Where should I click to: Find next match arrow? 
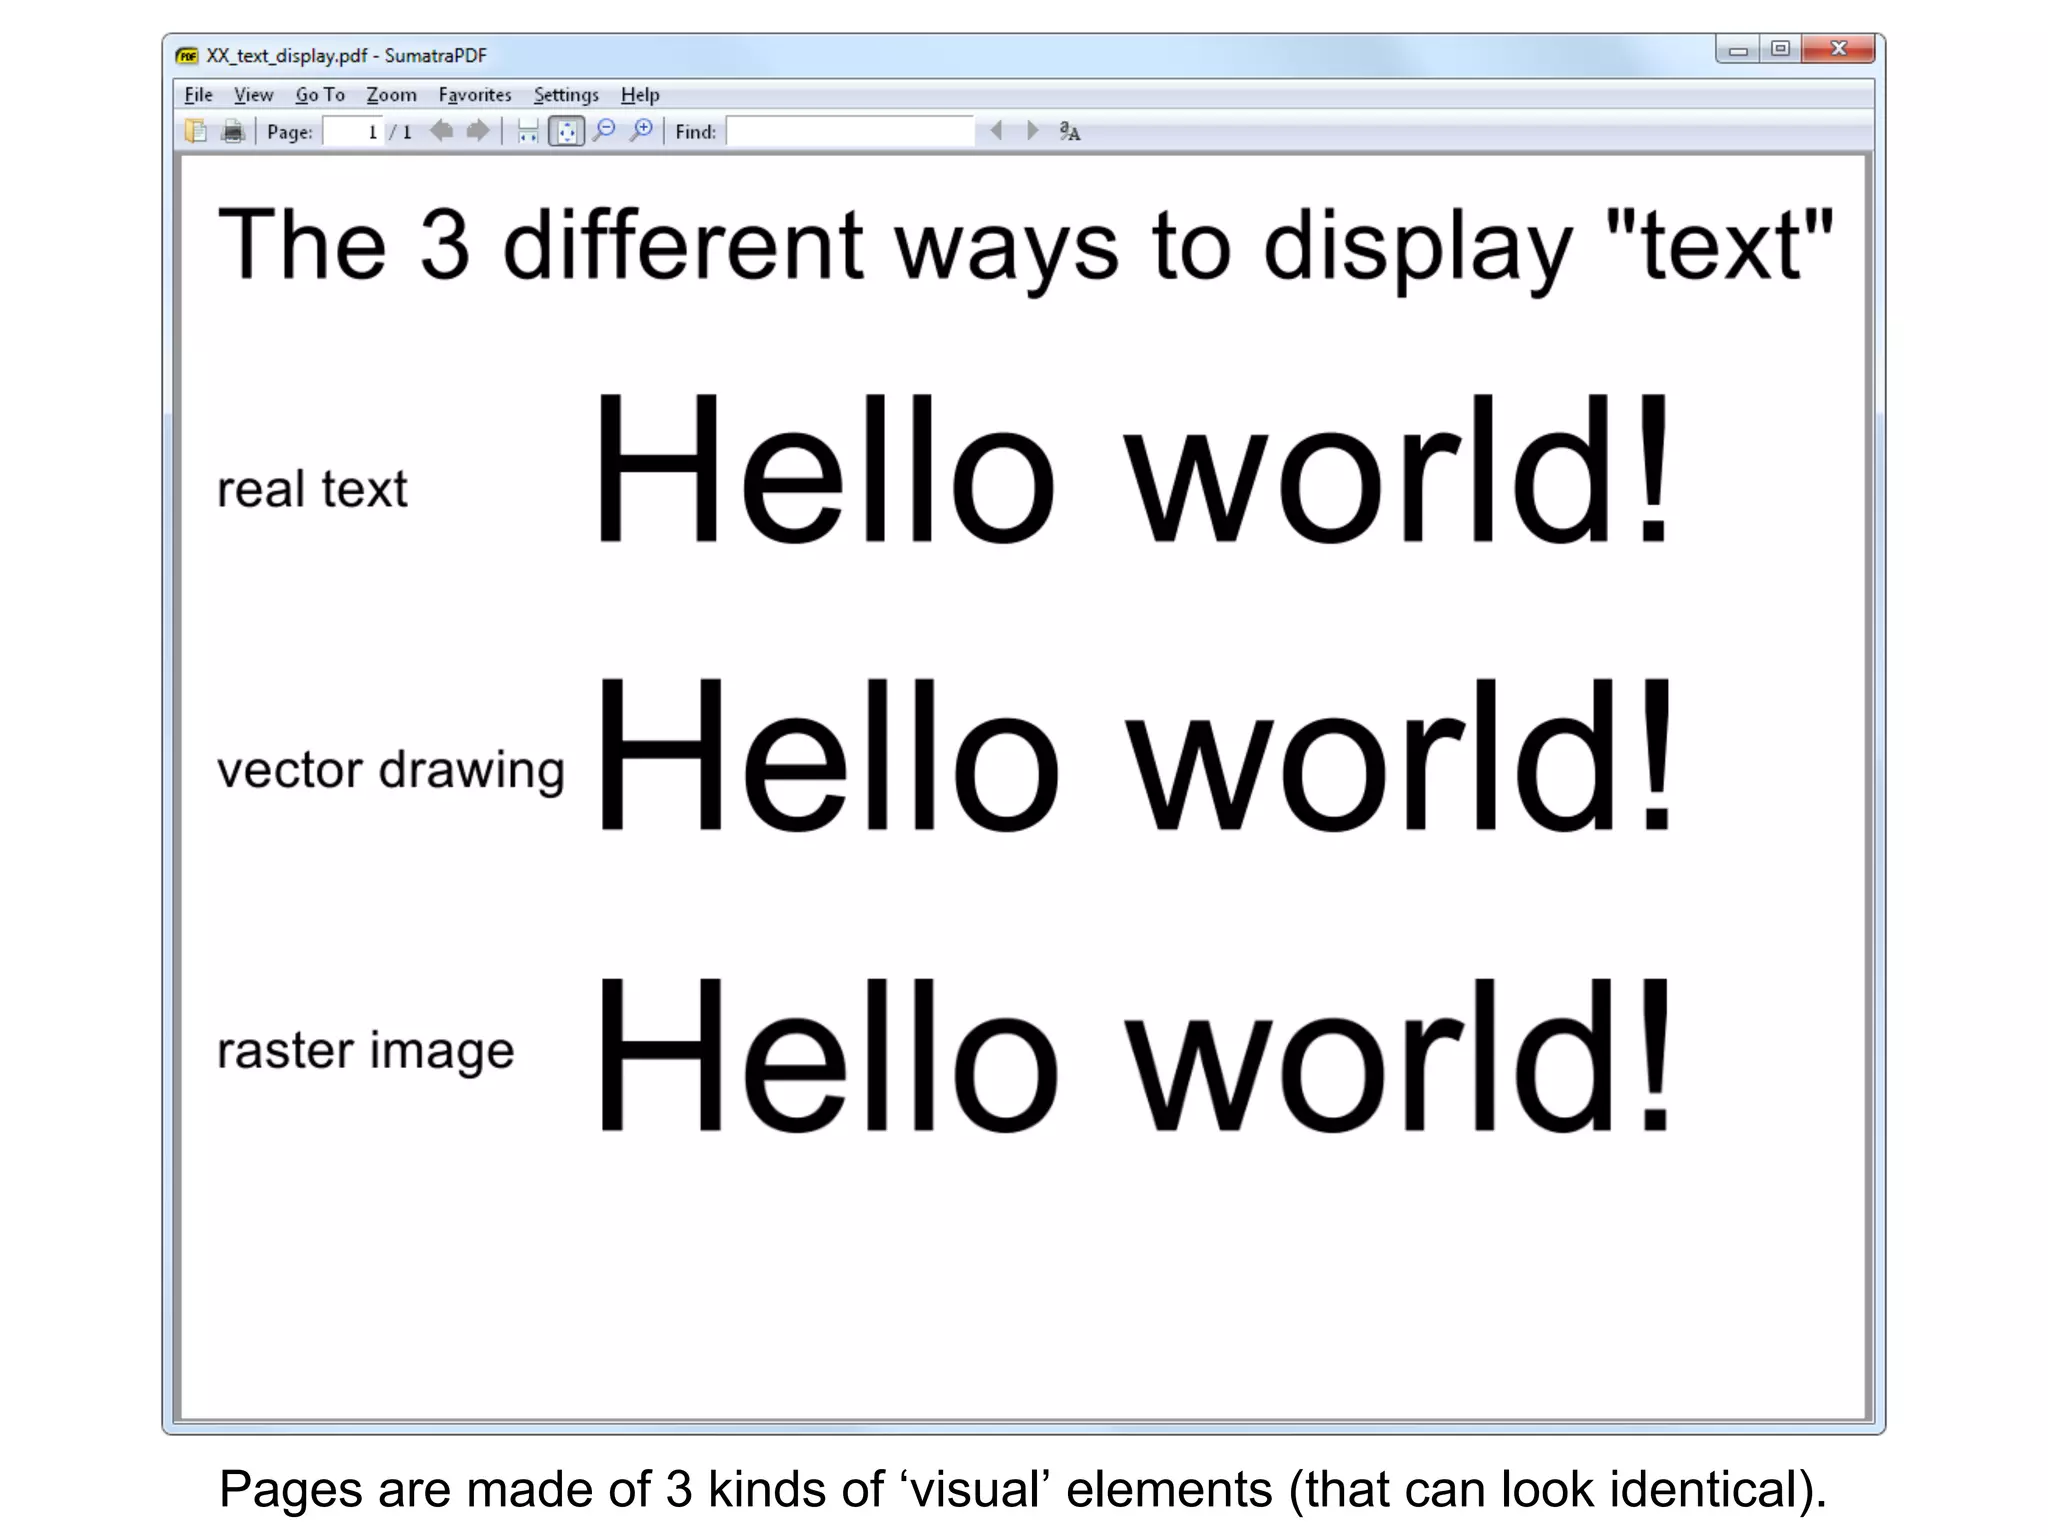(x=1033, y=131)
